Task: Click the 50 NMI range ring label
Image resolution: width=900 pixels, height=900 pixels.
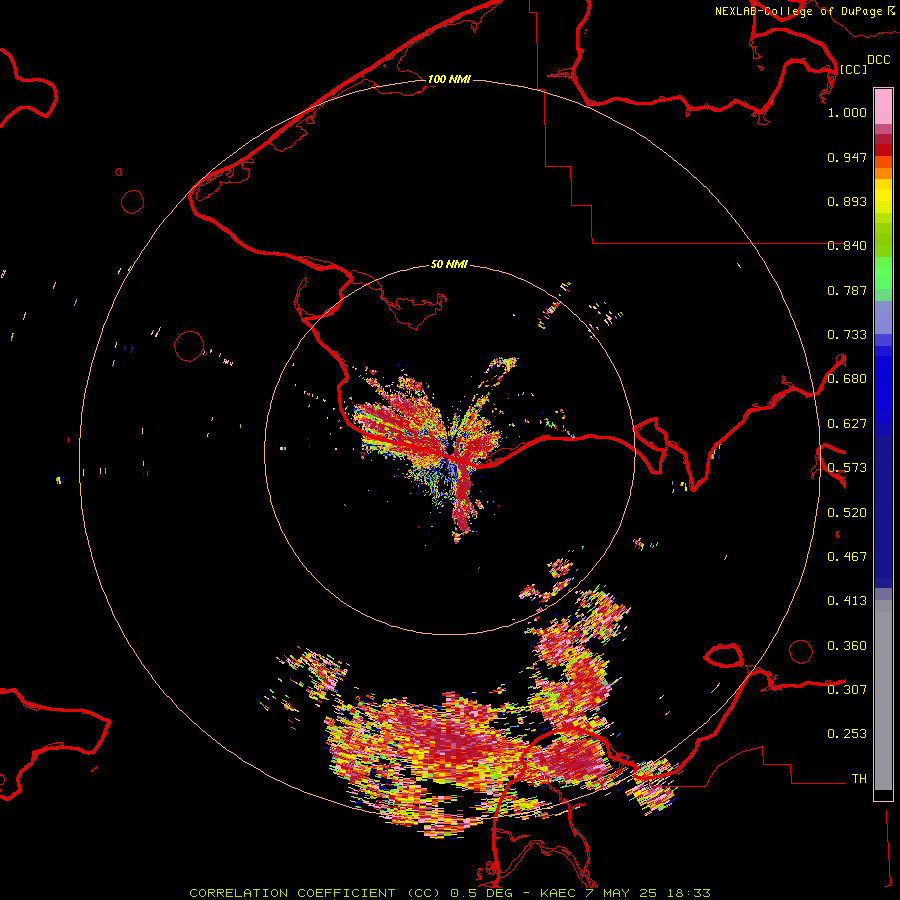Action: pyautogui.click(x=449, y=265)
